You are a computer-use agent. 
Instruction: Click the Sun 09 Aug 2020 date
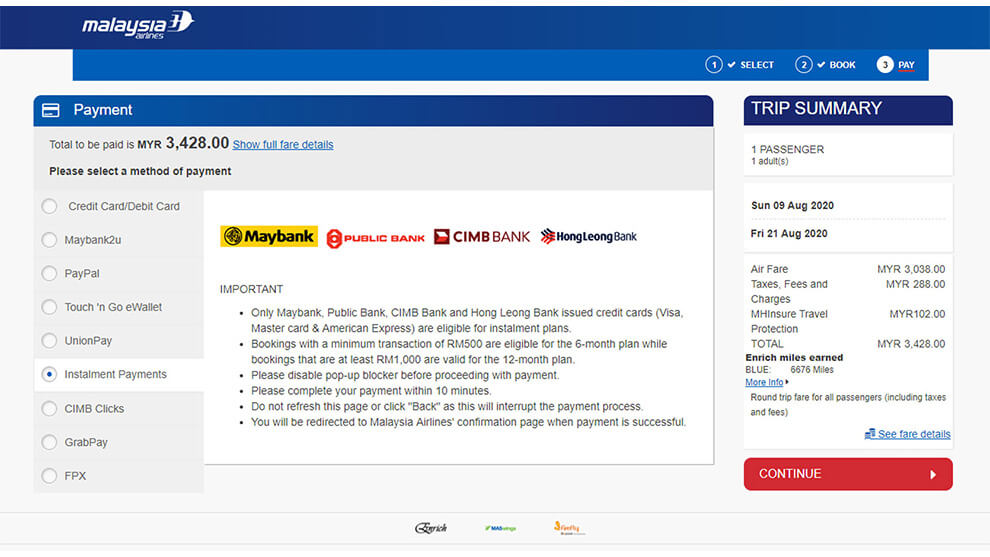[792, 205]
